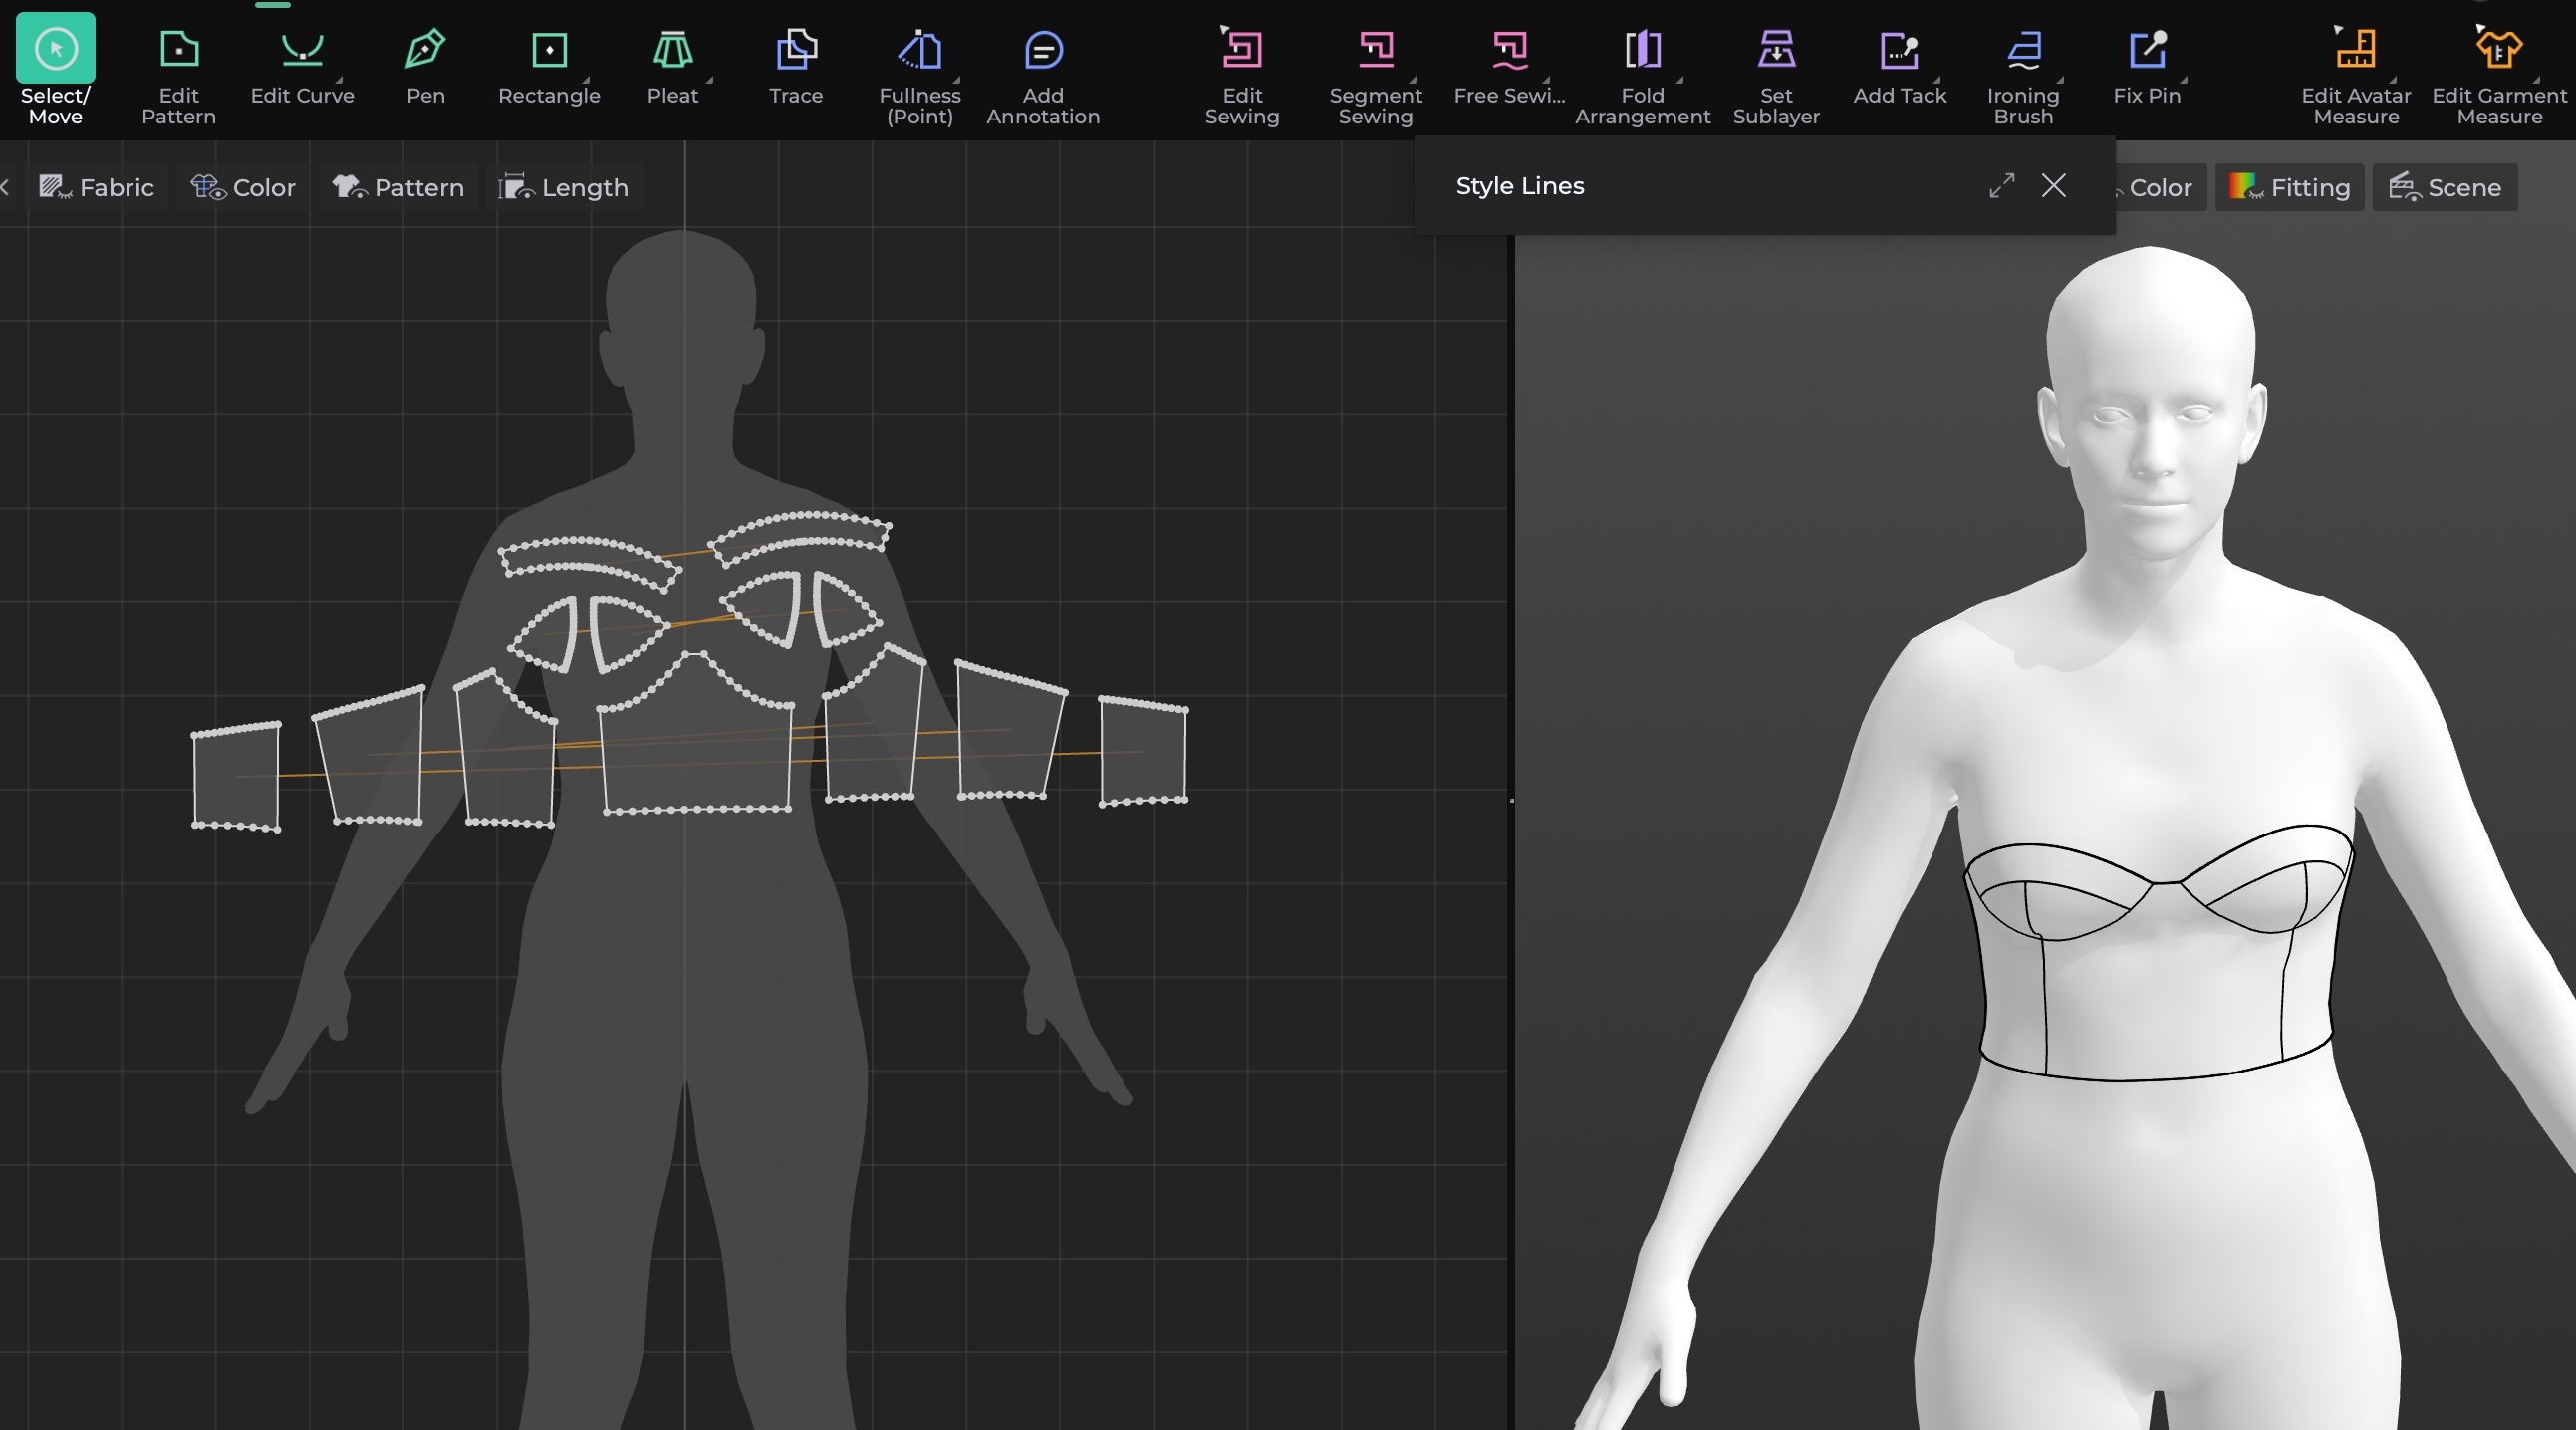The height and width of the screenshot is (1430, 2576).
Task: Expand the Style Lines panel to fullscreen
Action: tap(2000, 186)
